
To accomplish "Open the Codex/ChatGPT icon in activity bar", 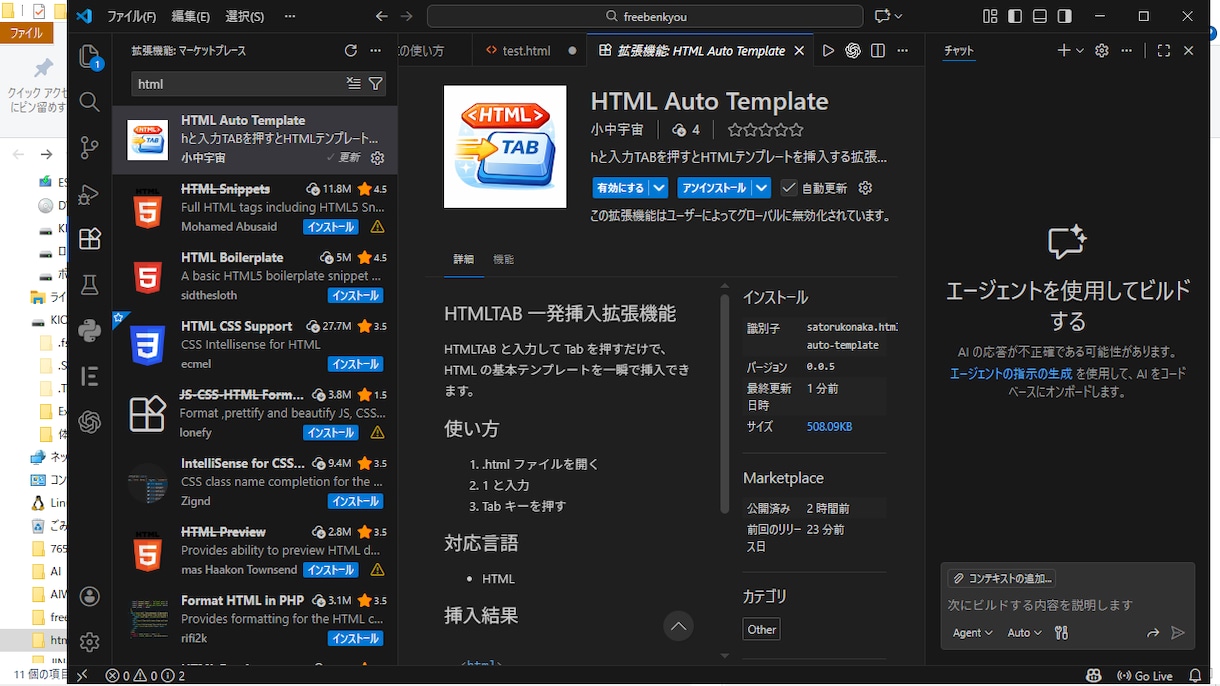I will pyautogui.click(x=89, y=422).
